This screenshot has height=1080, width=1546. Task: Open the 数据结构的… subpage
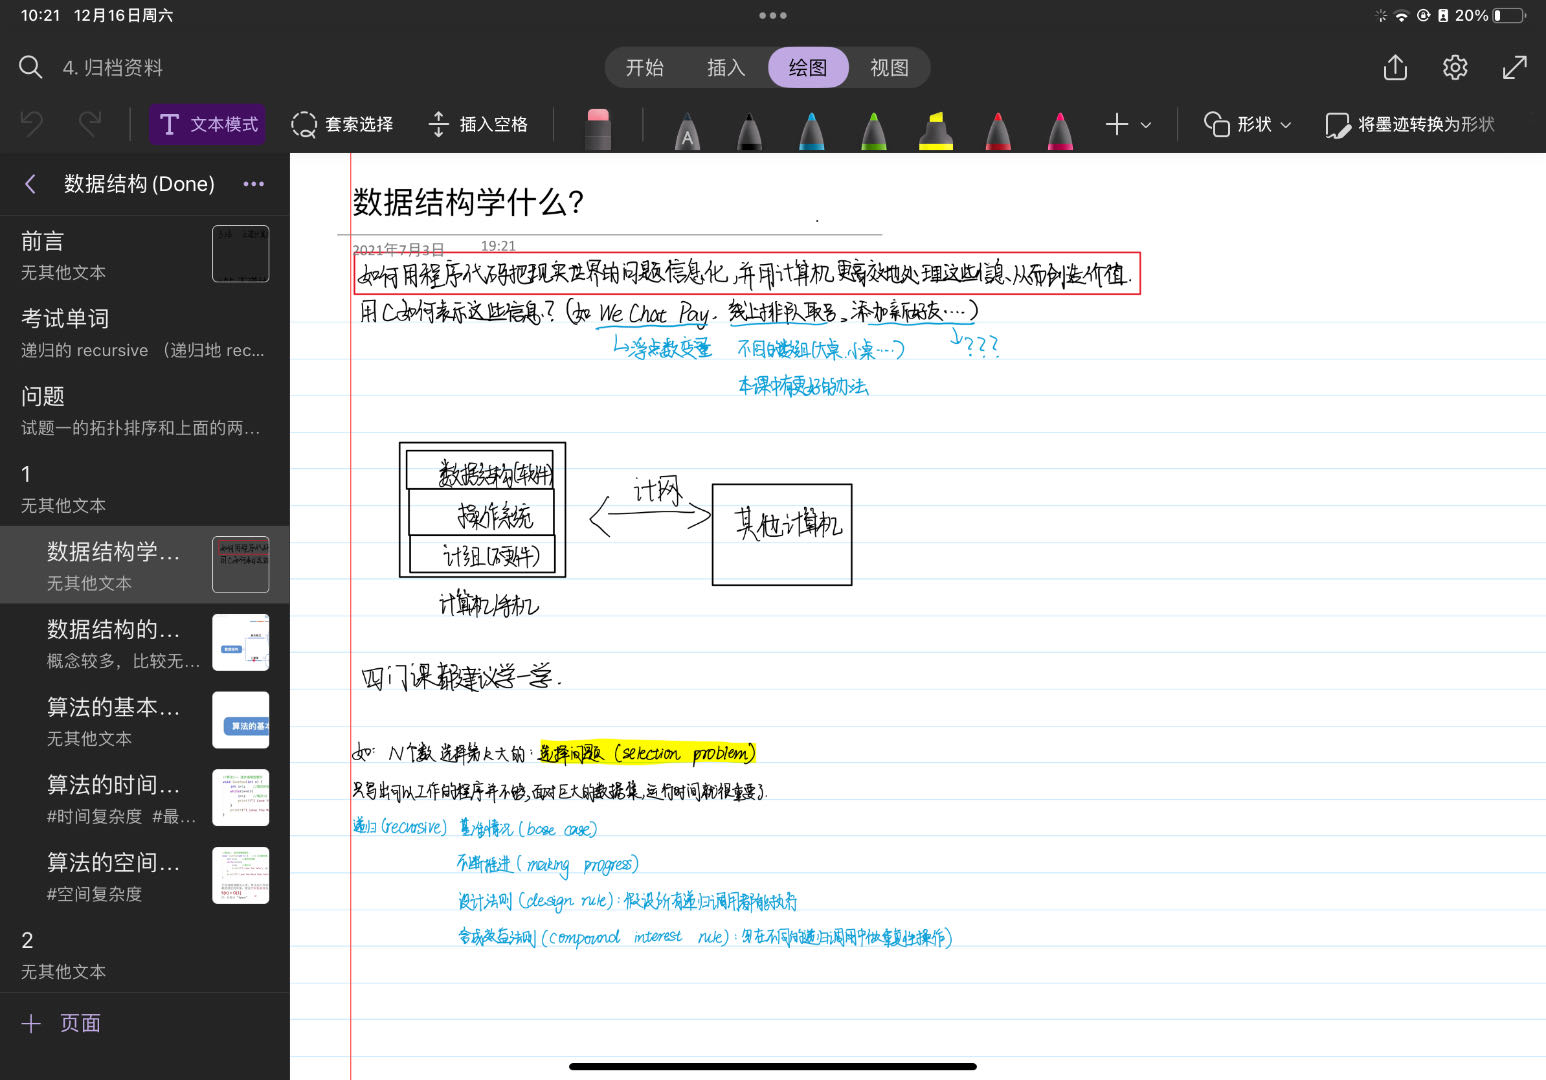pos(144,643)
